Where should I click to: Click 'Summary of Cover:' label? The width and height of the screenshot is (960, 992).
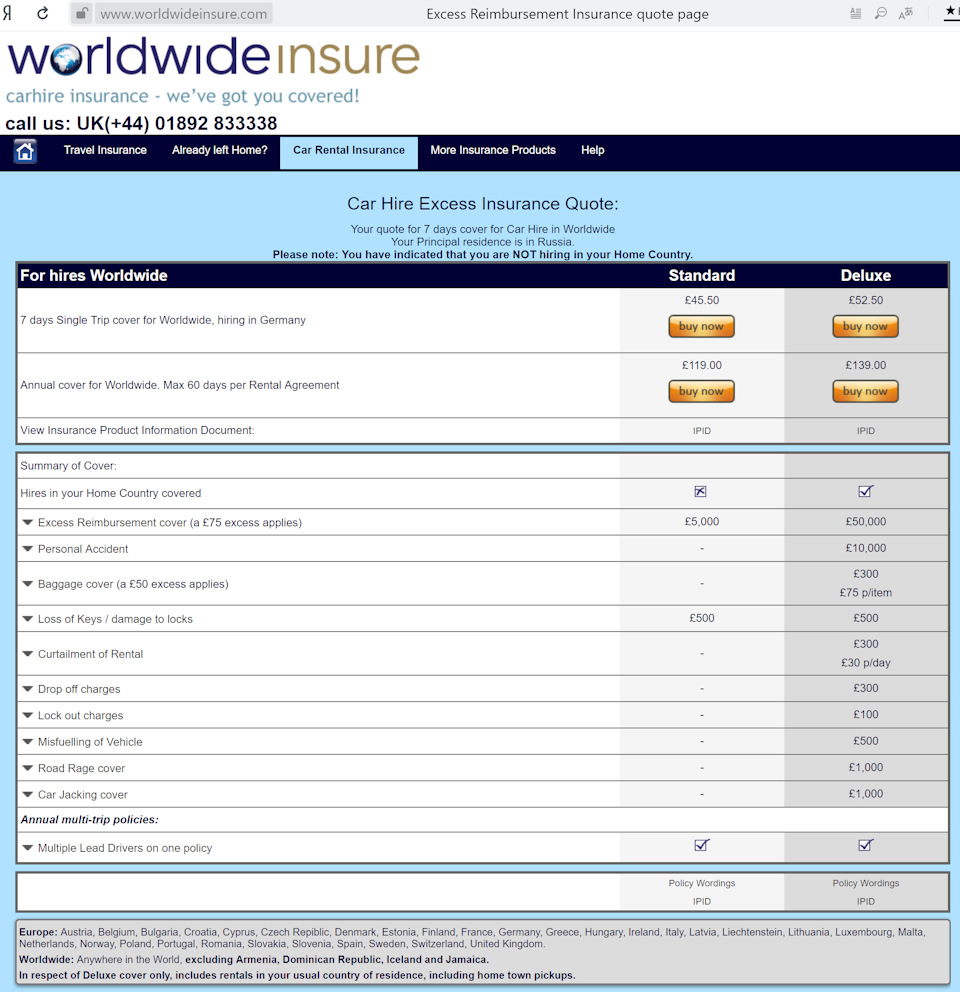coord(68,466)
